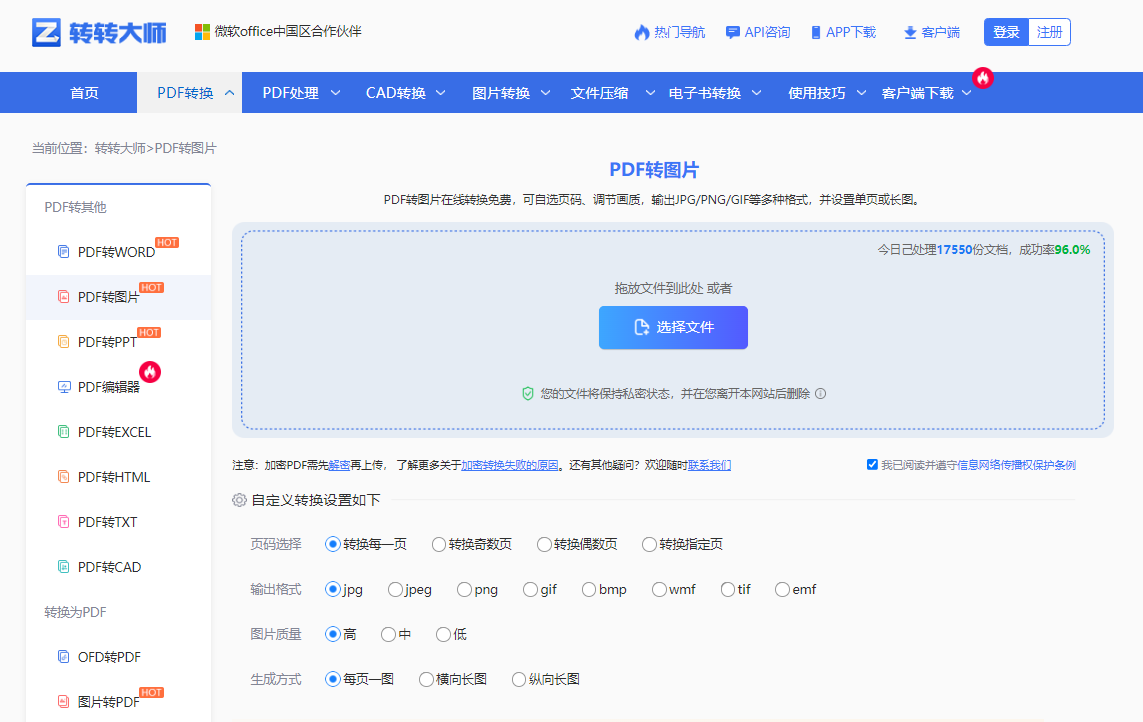This screenshot has width=1143, height=722.
Task: Click the PDF转EXCEL sidebar icon
Action: [x=63, y=432]
